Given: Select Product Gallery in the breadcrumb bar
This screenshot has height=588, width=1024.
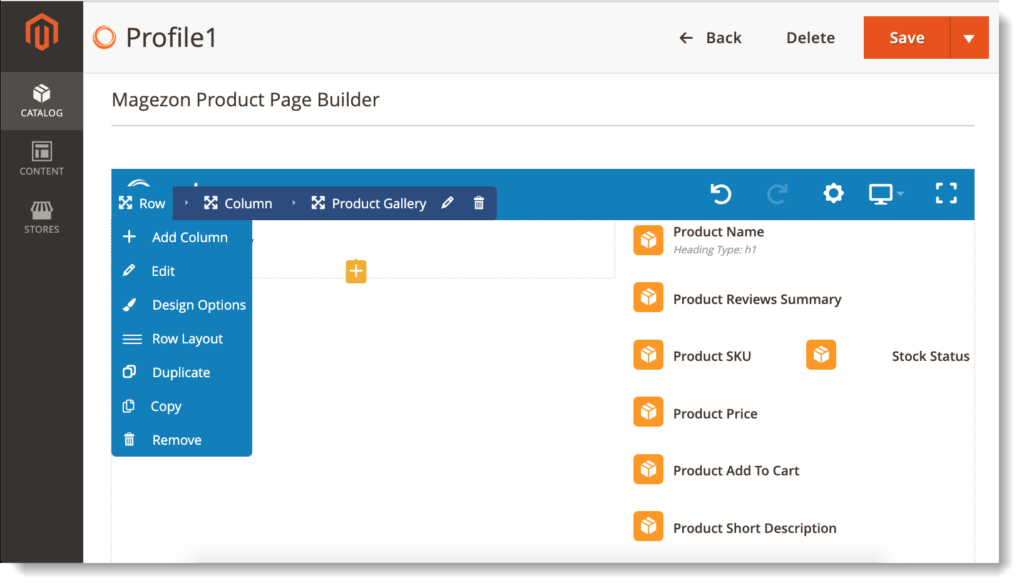Looking at the screenshot, I should (369, 203).
